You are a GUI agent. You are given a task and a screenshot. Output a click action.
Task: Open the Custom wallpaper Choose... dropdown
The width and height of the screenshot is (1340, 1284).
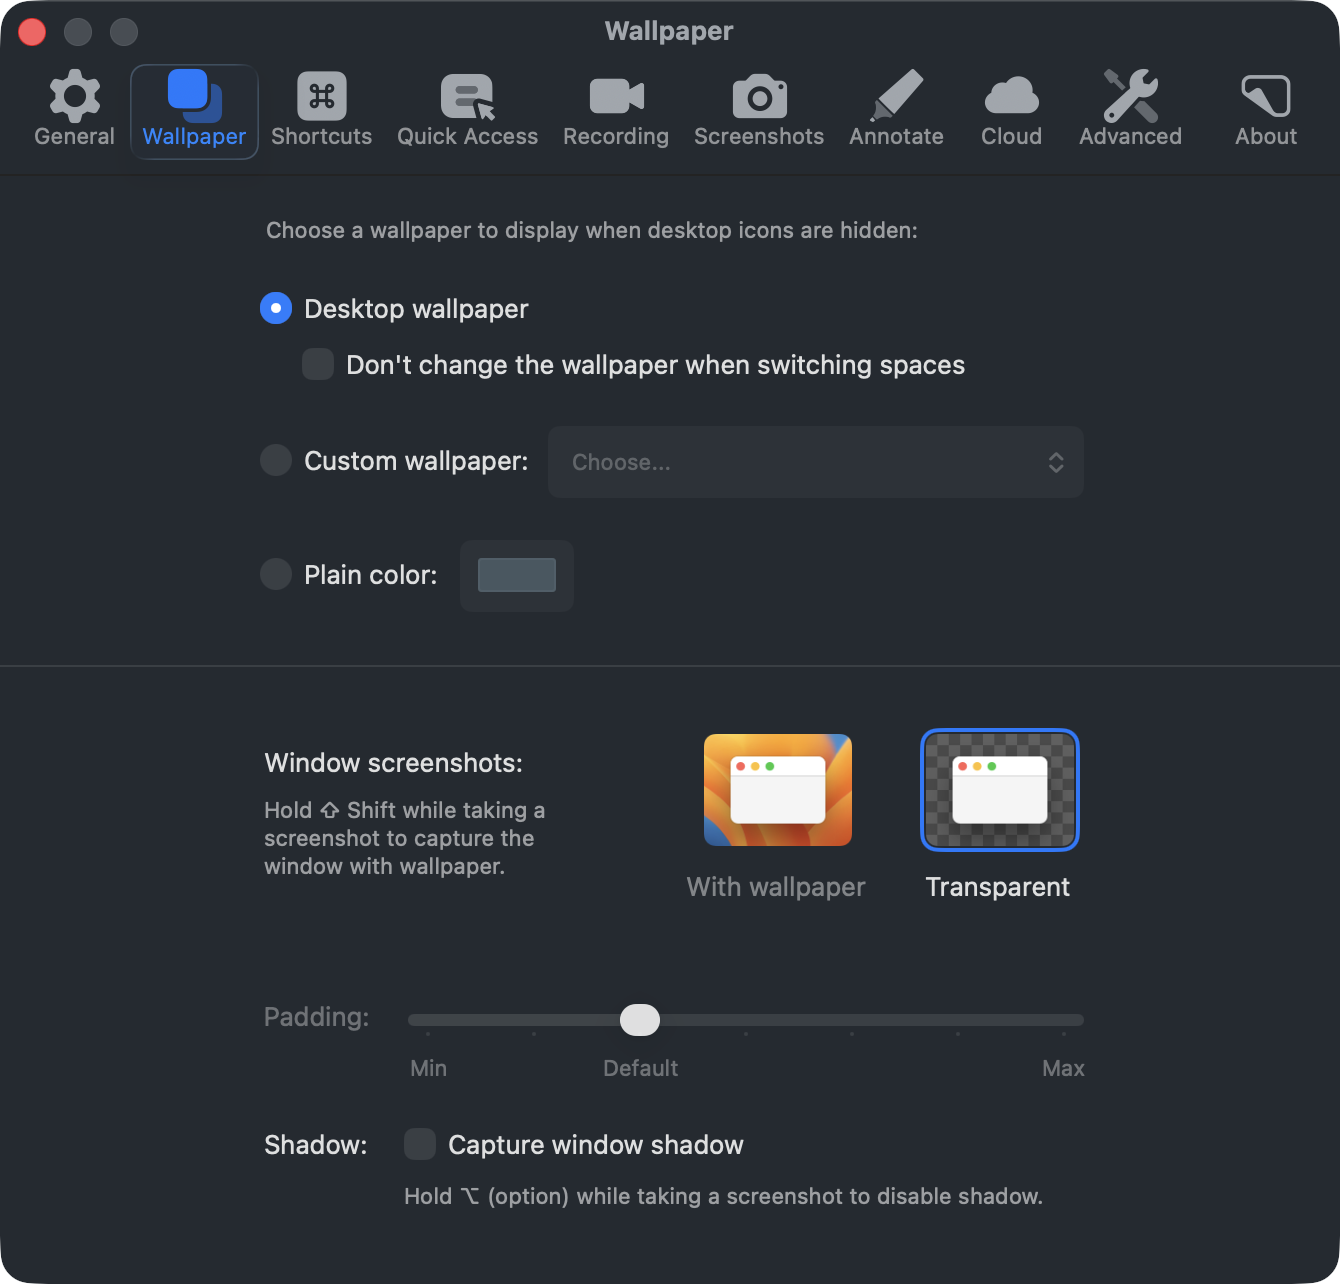[815, 462]
